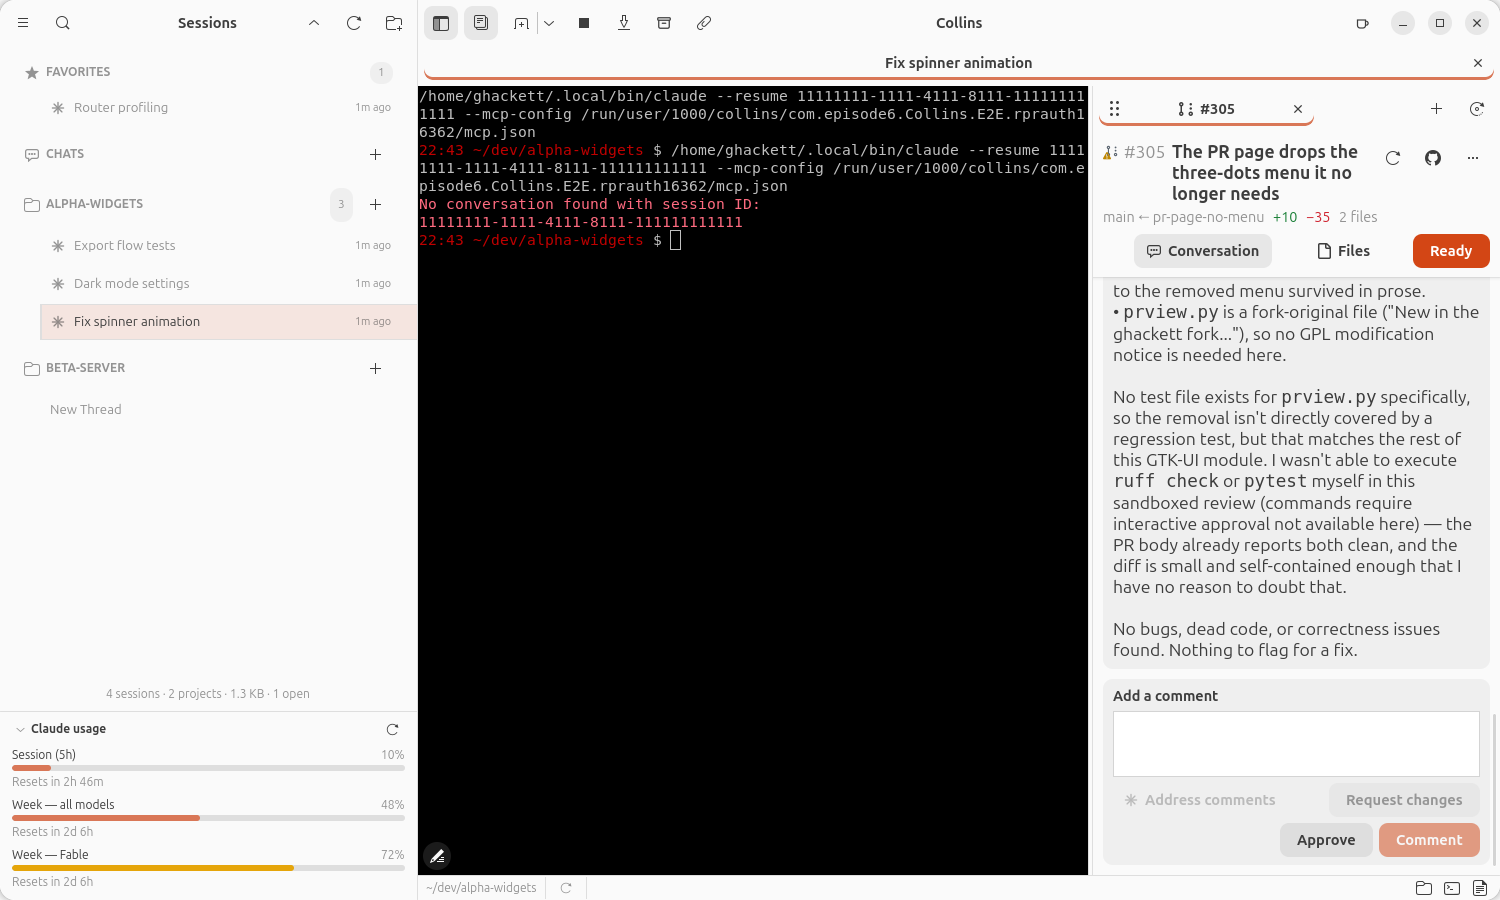Add a session to BETA-SERVER project
The image size is (1500, 900).
376,368
